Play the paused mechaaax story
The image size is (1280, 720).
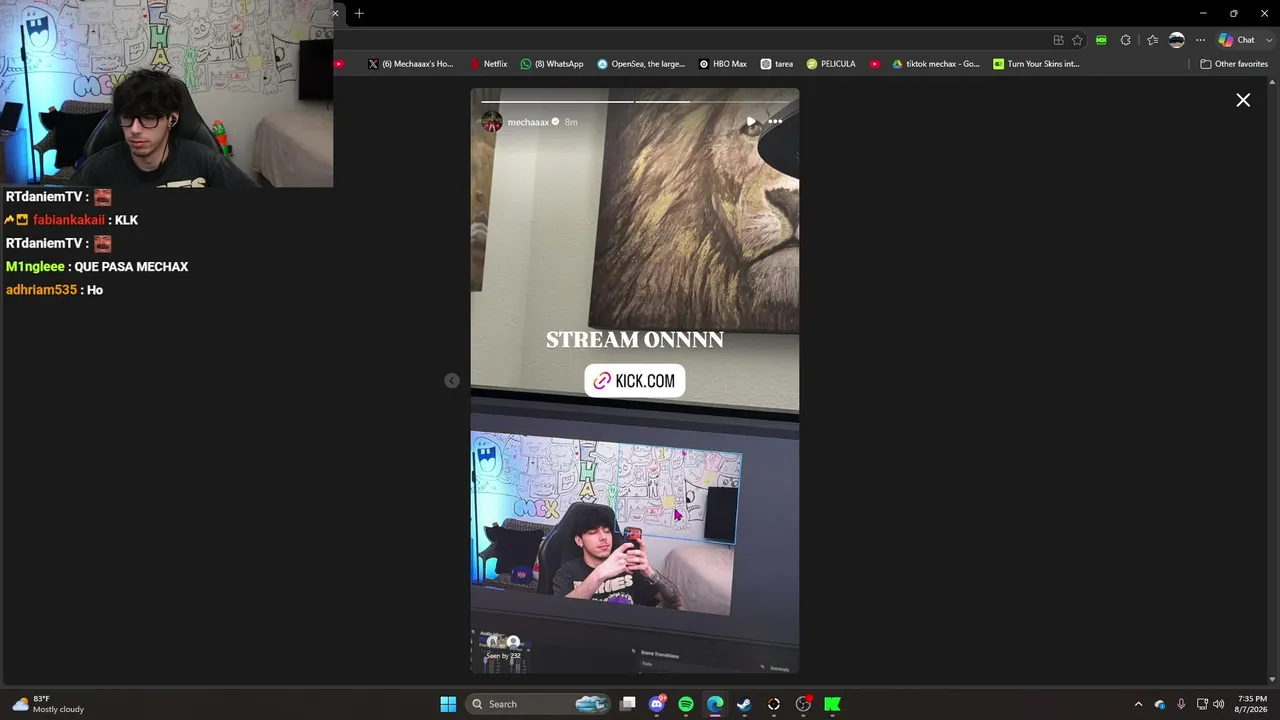pyautogui.click(x=751, y=122)
